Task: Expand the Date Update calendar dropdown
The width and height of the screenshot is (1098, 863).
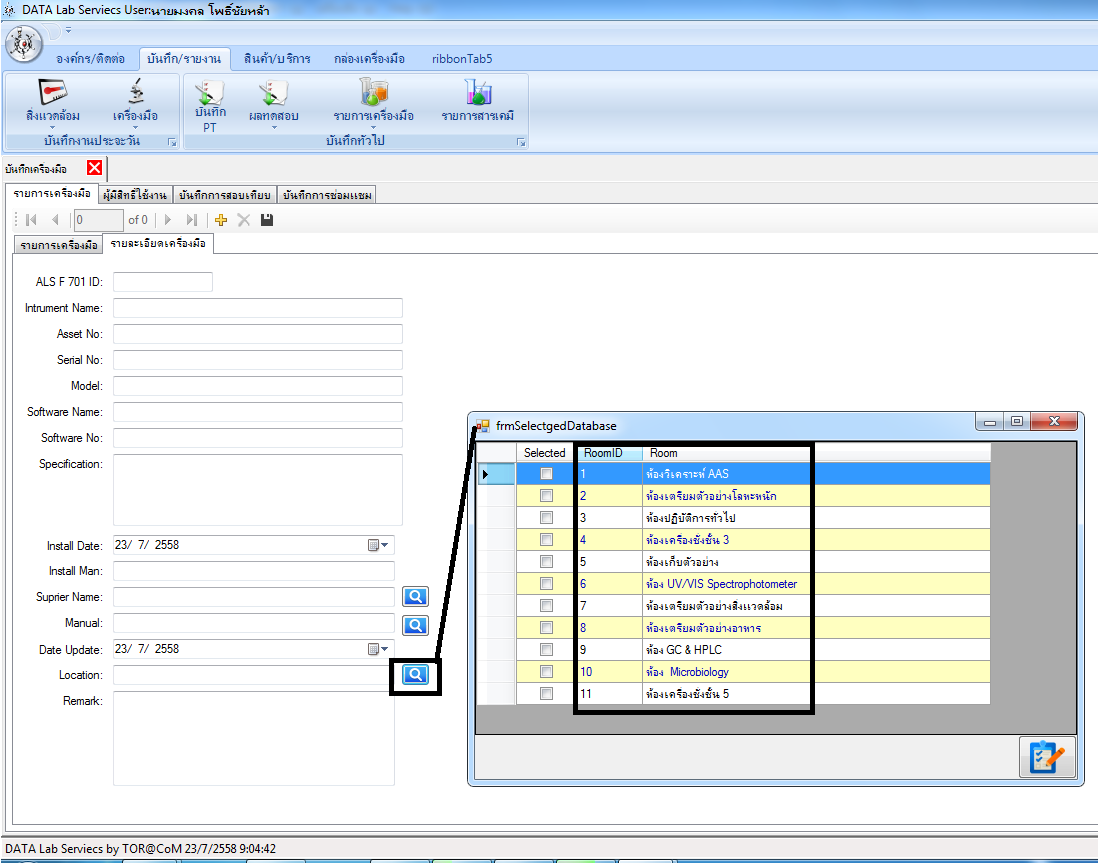Action: (x=379, y=649)
